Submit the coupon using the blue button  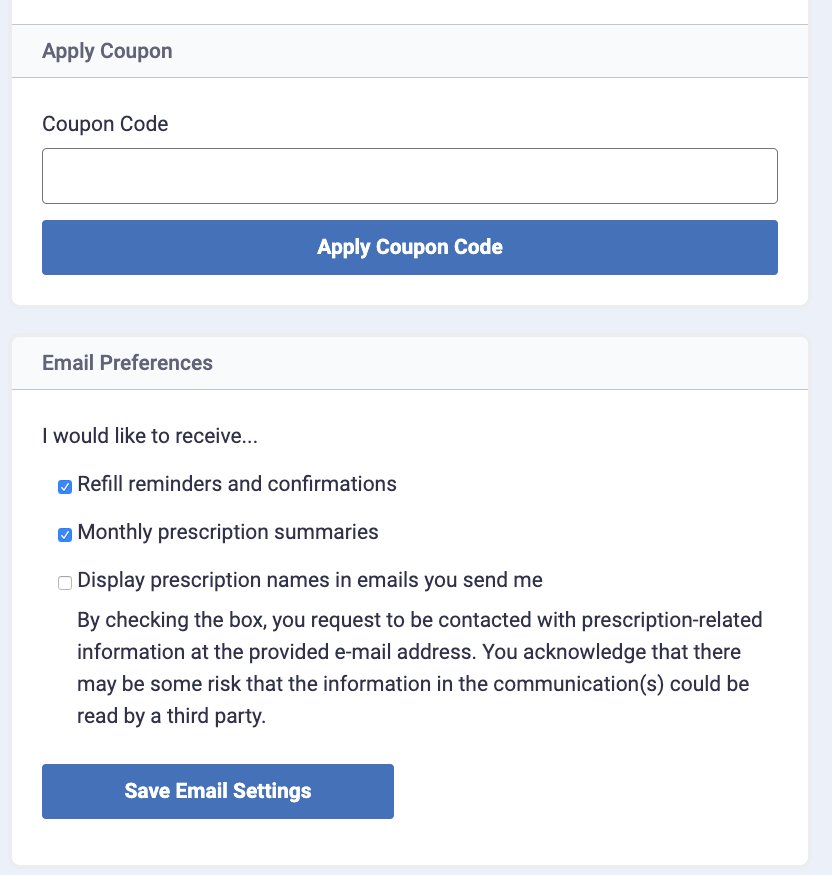[x=410, y=247]
